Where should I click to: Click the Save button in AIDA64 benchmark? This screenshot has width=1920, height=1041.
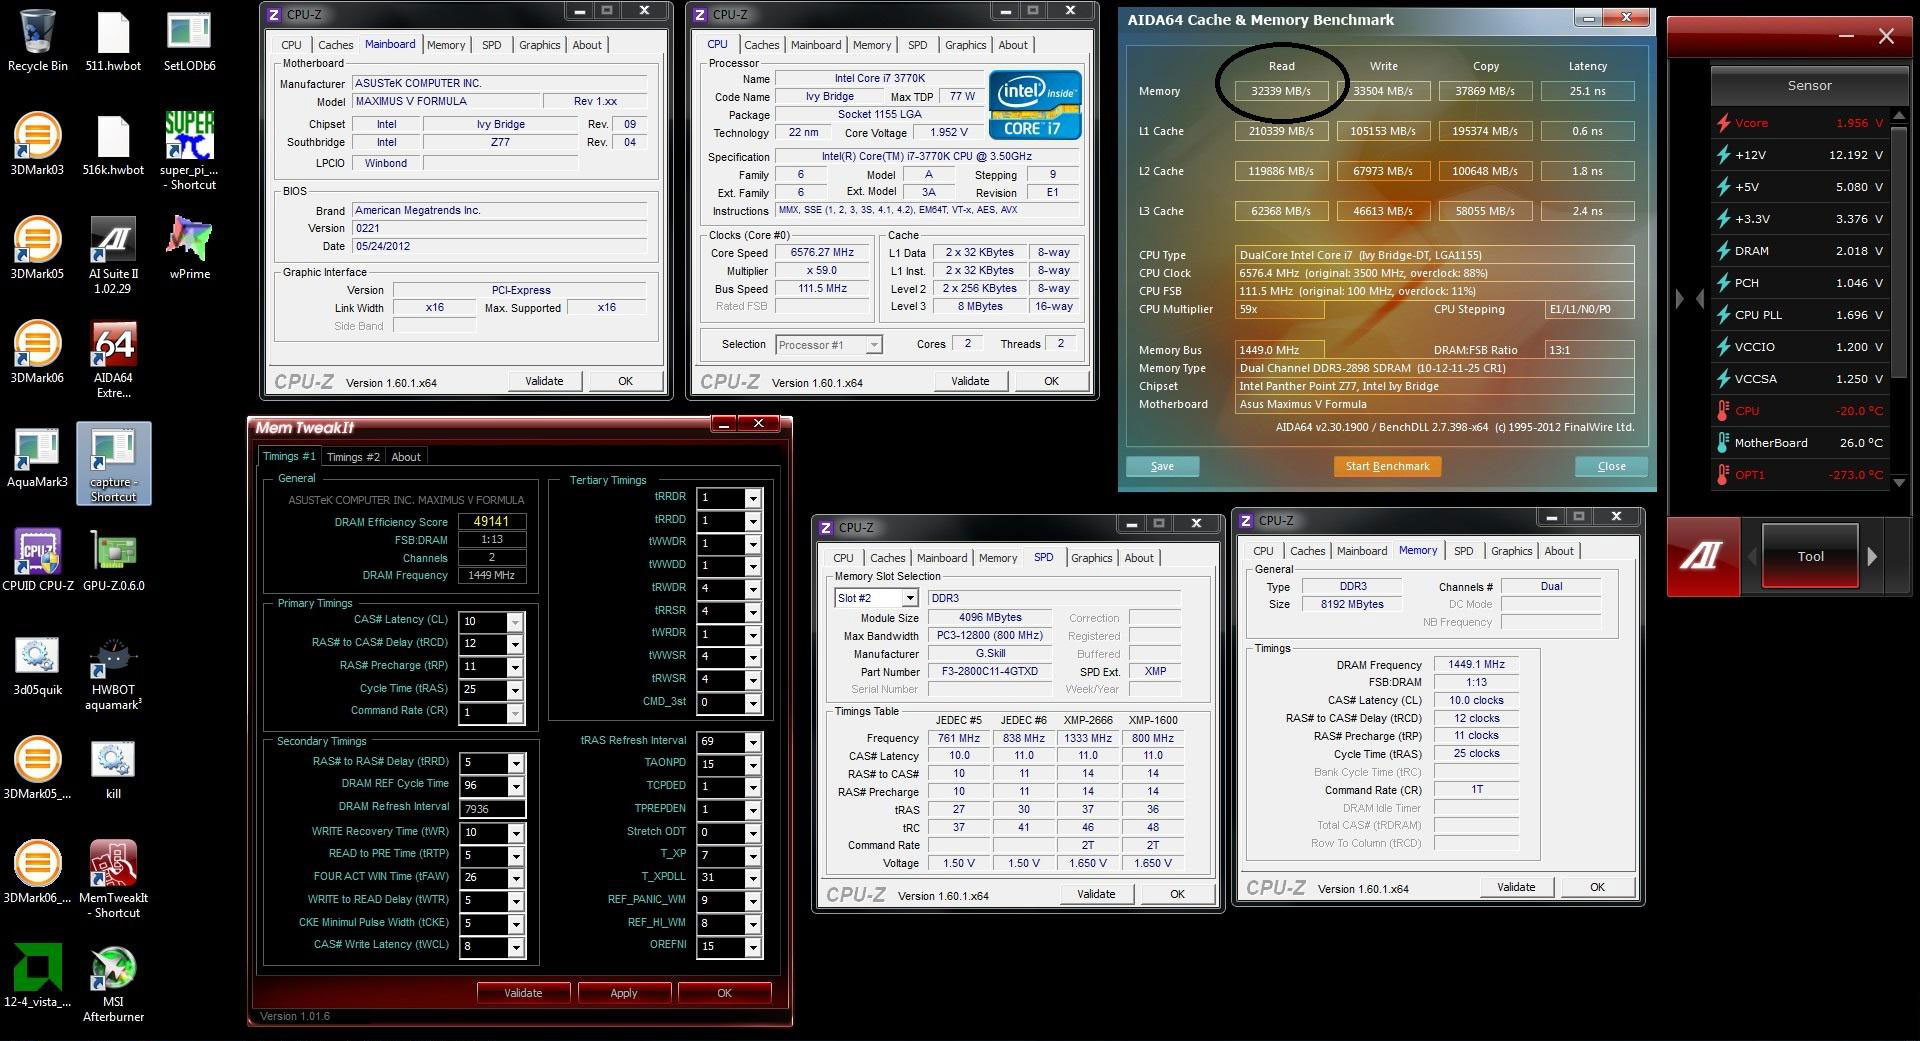[1162, 466]
